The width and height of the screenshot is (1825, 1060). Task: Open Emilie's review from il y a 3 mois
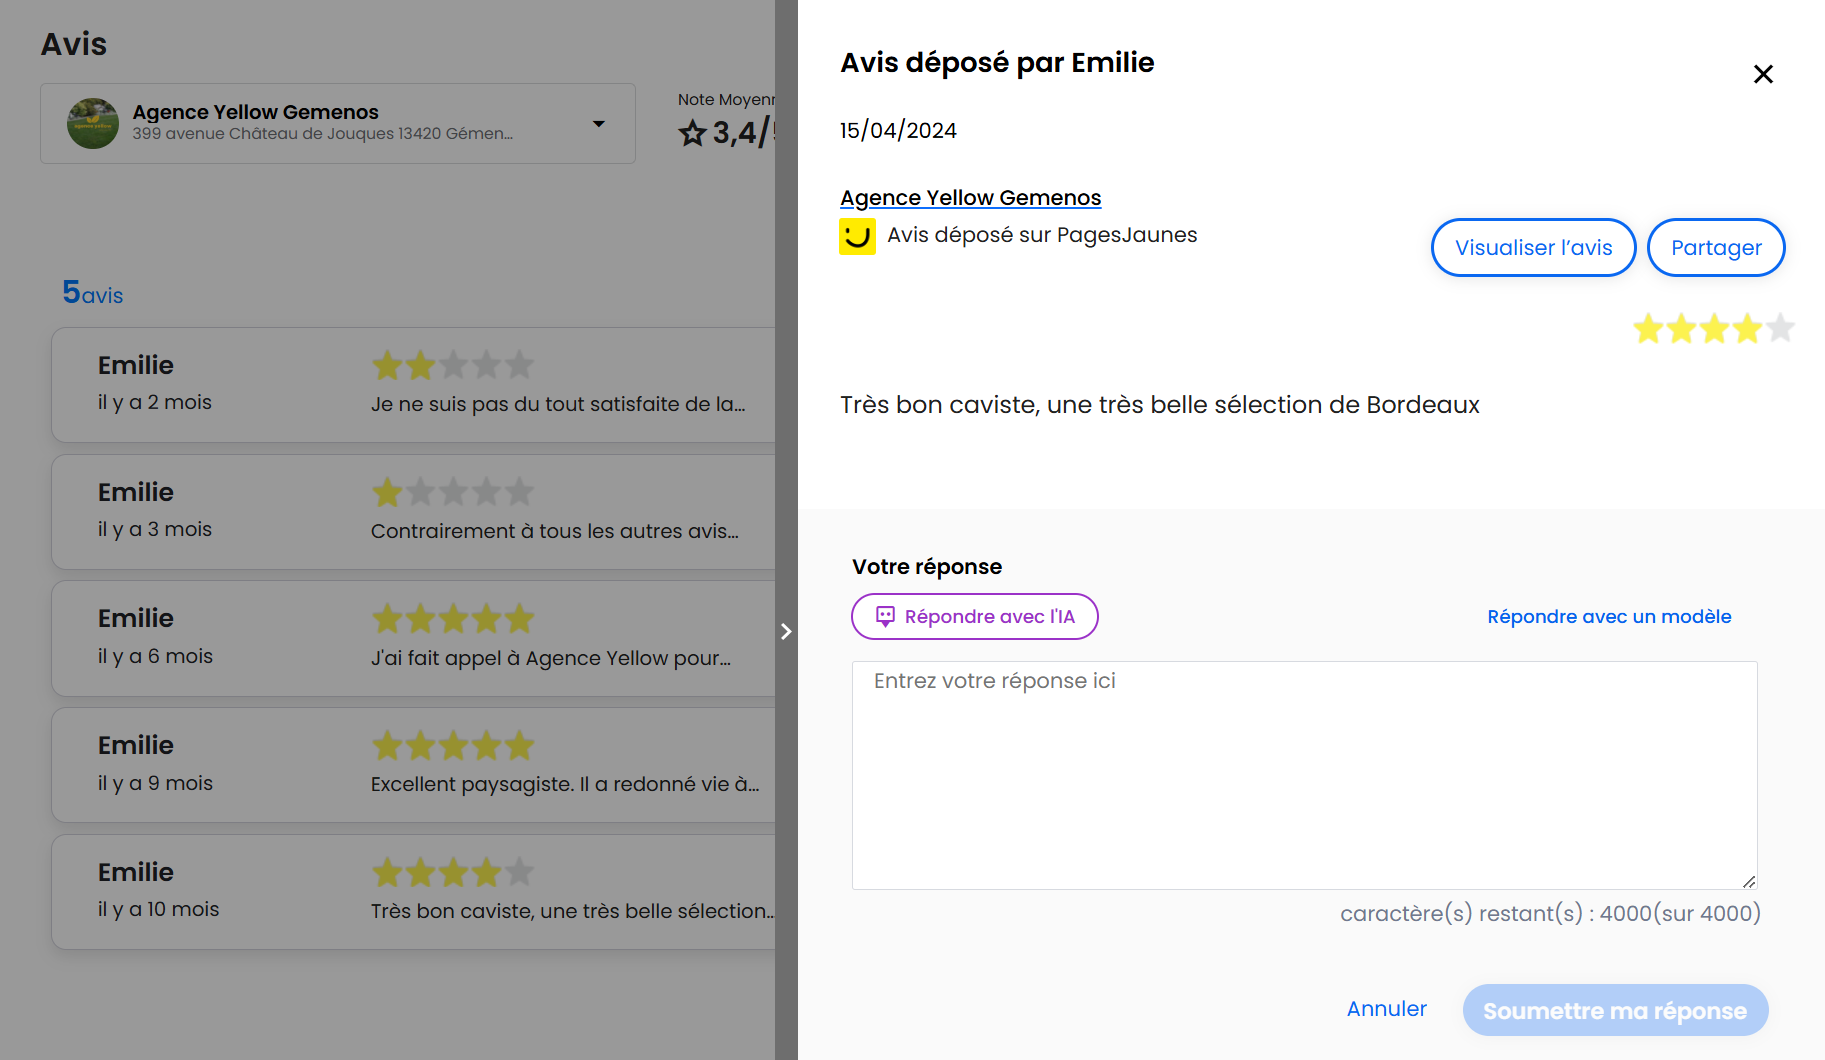[413, 512]
